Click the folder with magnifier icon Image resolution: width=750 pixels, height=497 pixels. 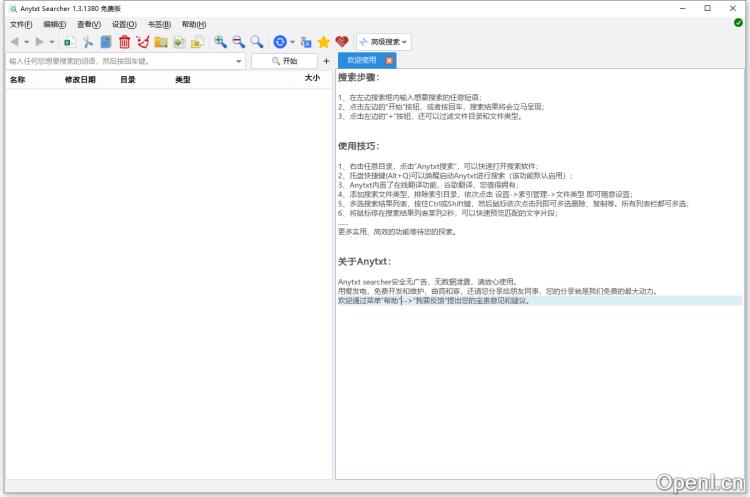161,42
